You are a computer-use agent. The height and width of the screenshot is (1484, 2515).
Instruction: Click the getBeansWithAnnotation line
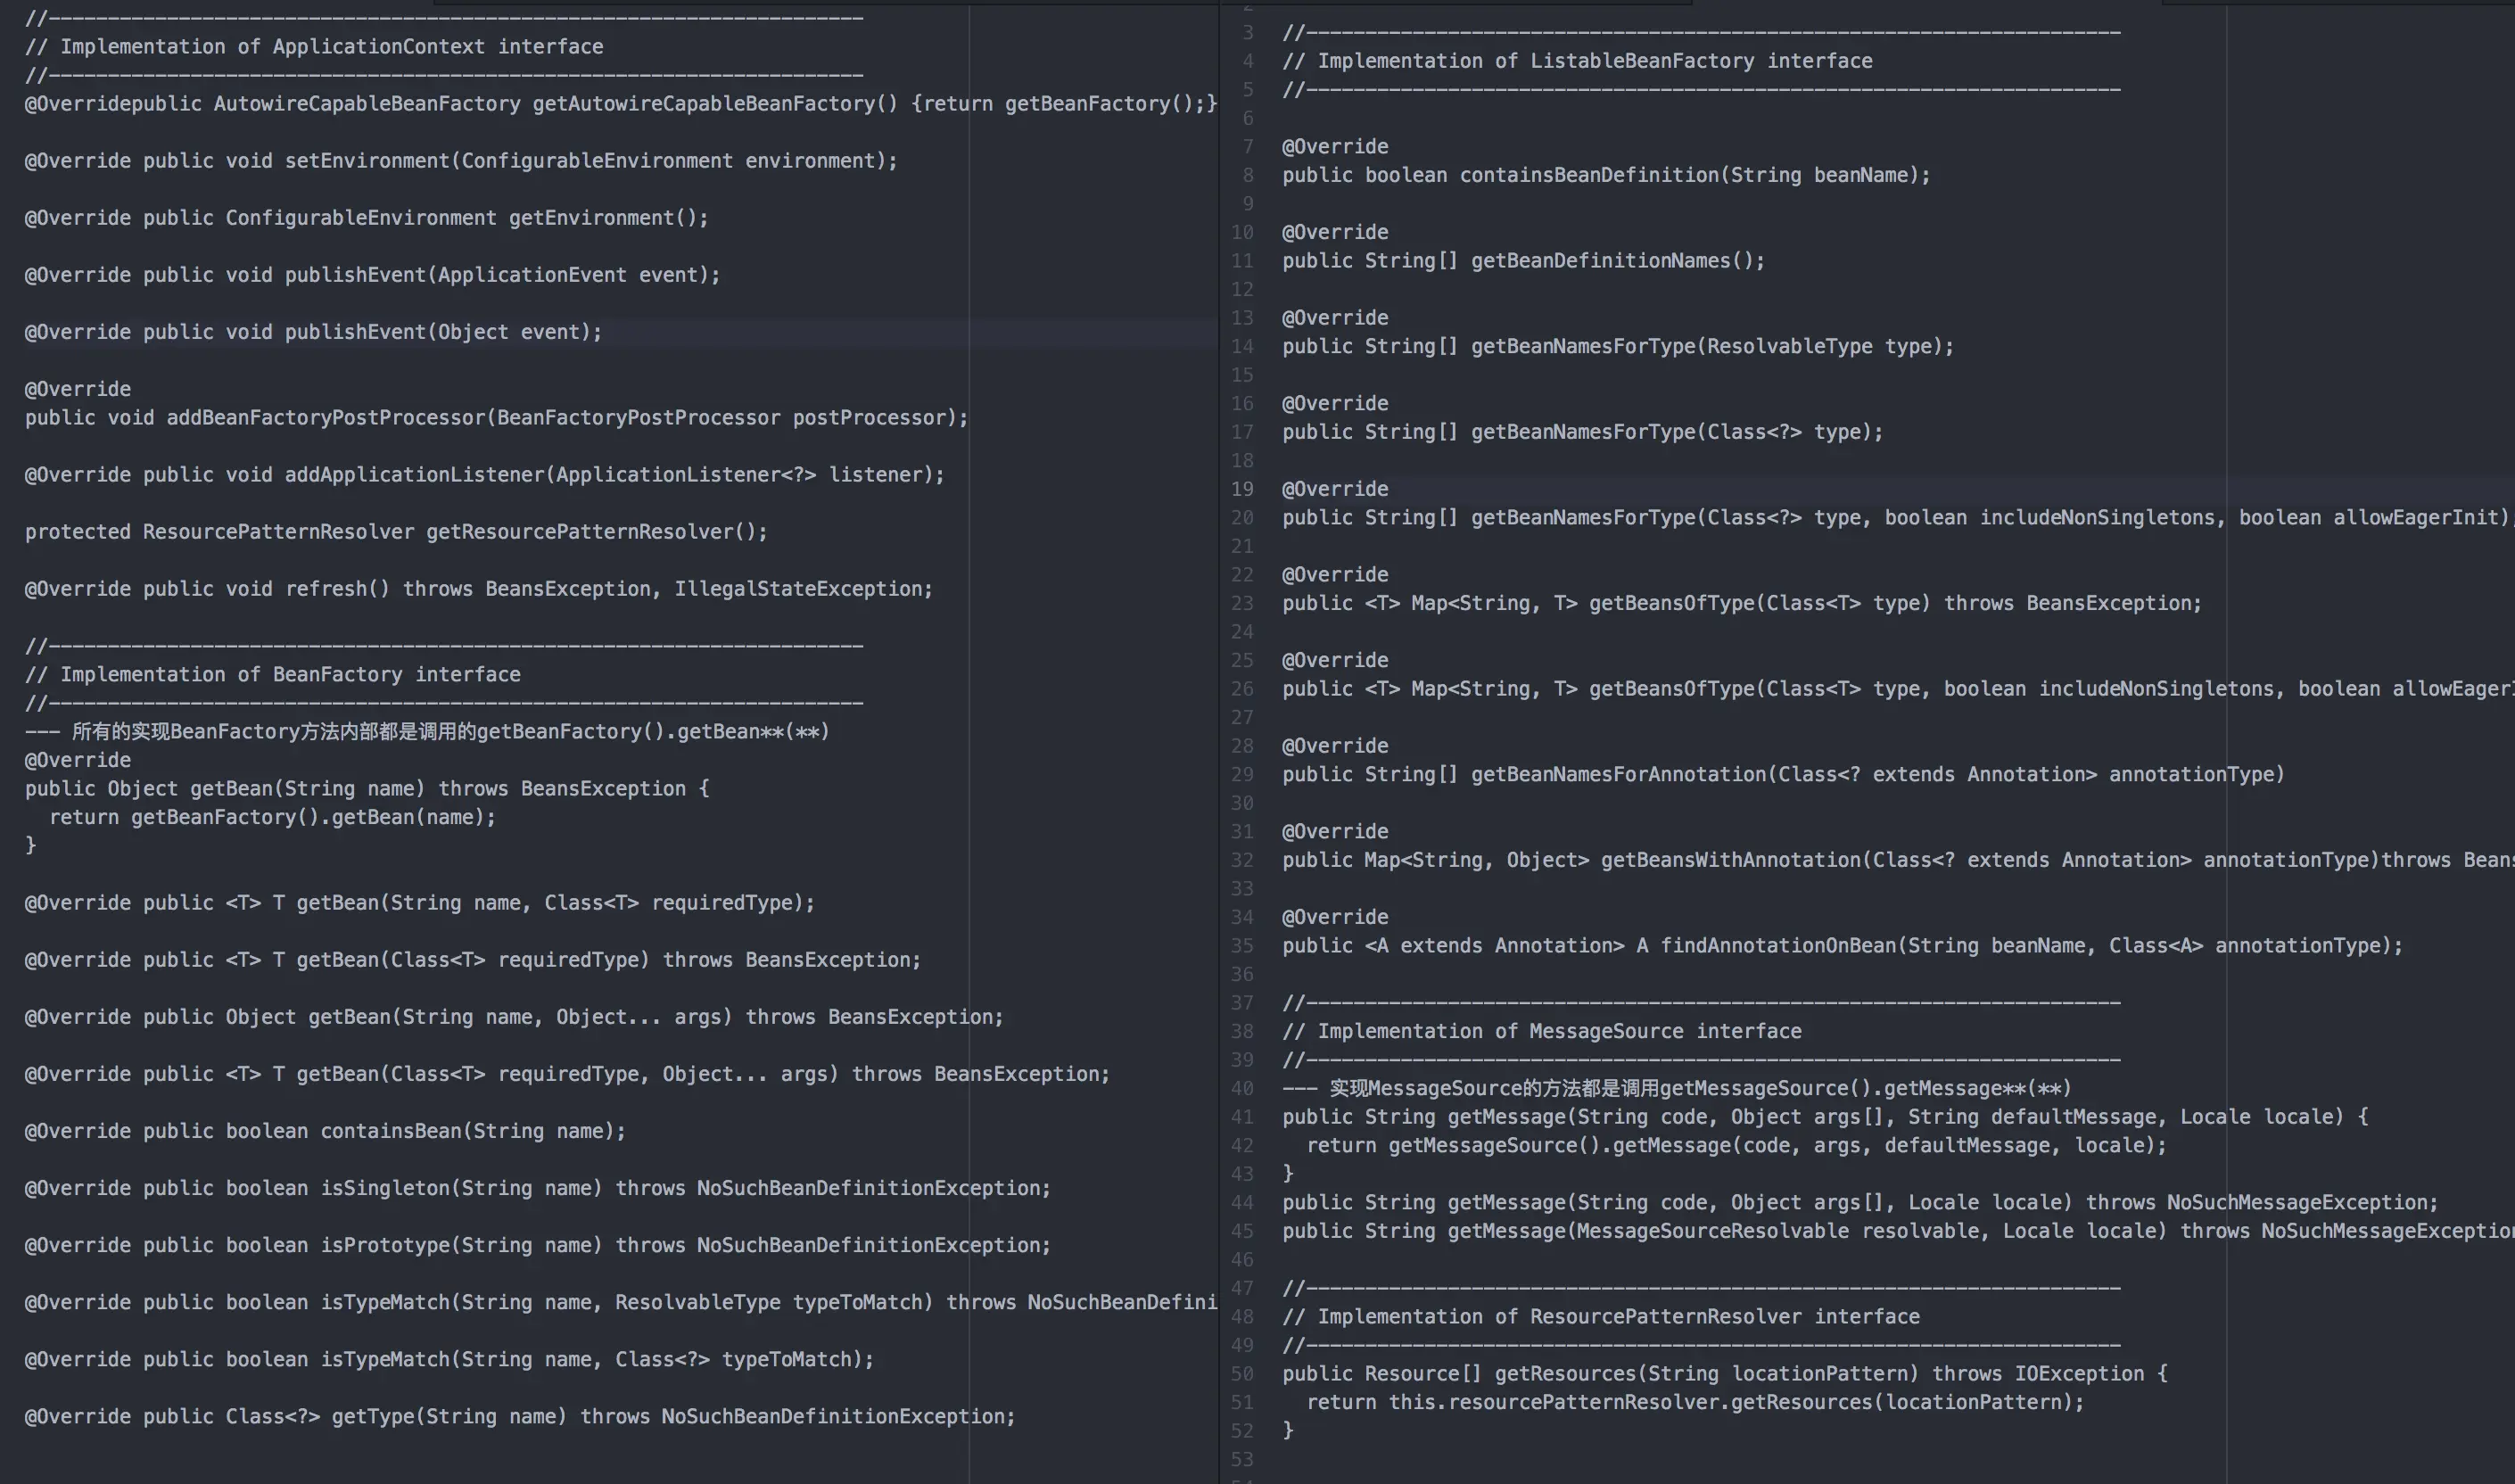(1898, 859)
